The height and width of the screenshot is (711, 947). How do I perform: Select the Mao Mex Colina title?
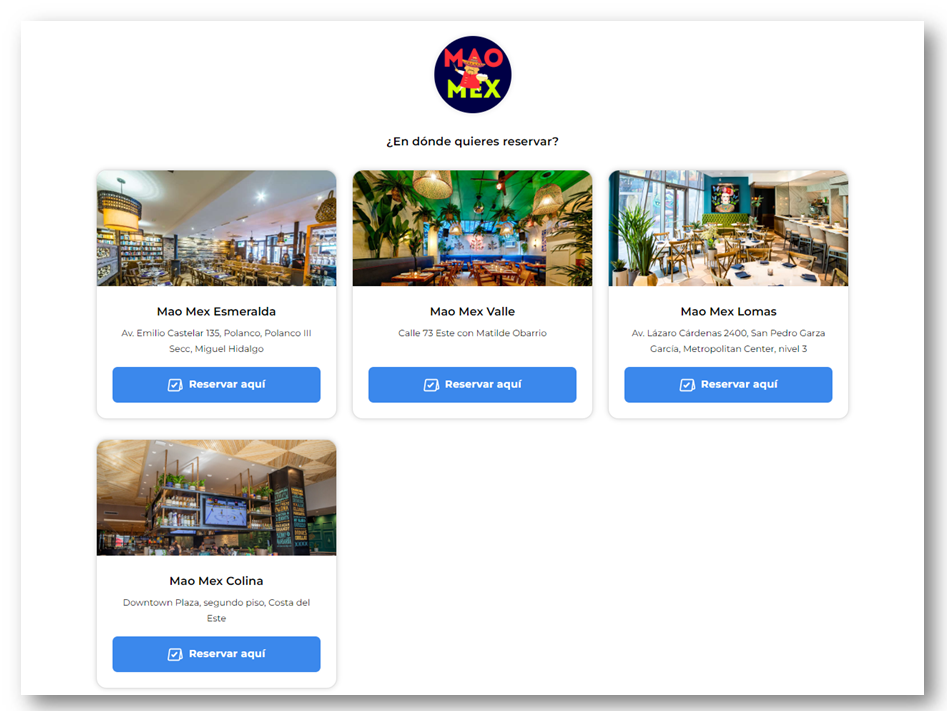[216, 581]
